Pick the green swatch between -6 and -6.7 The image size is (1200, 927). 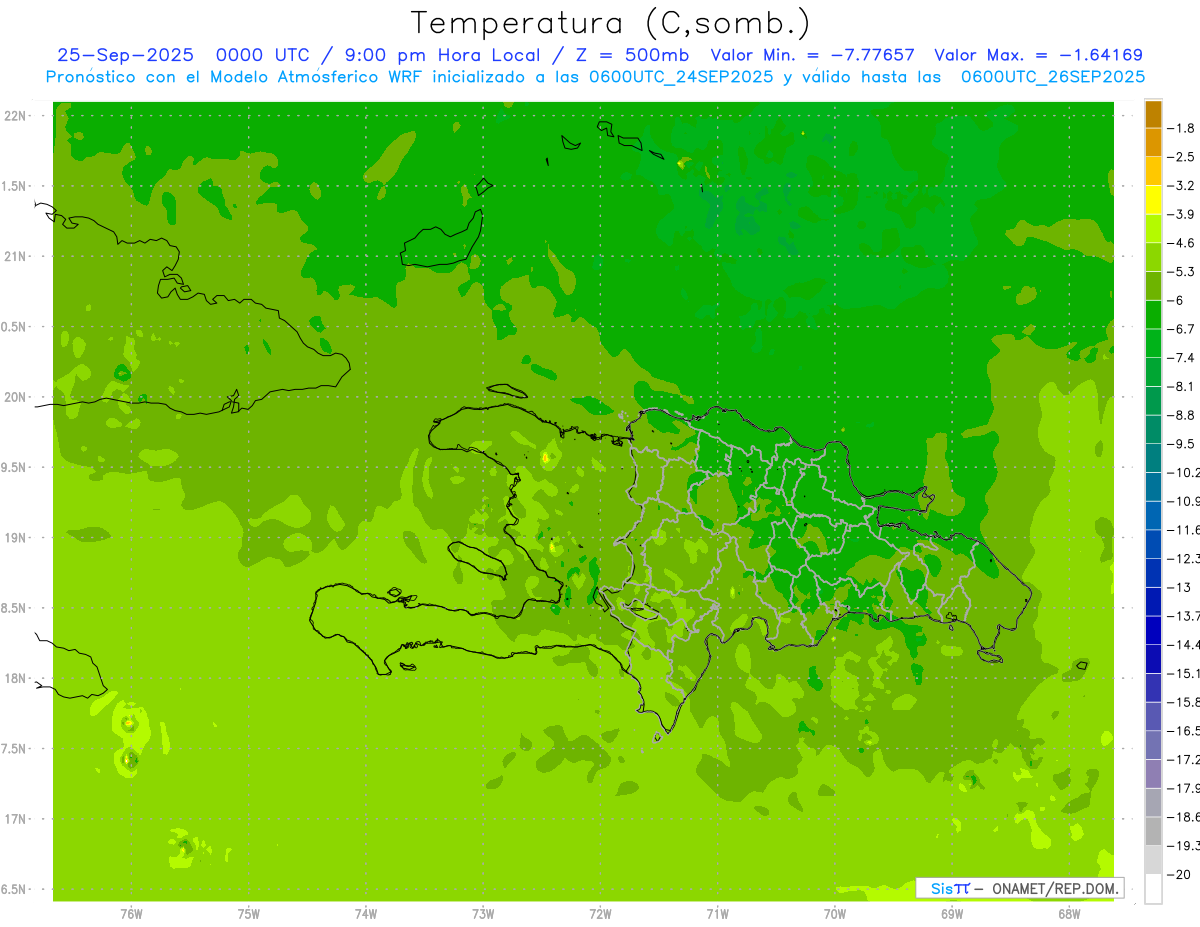(x=1153, y=315)
